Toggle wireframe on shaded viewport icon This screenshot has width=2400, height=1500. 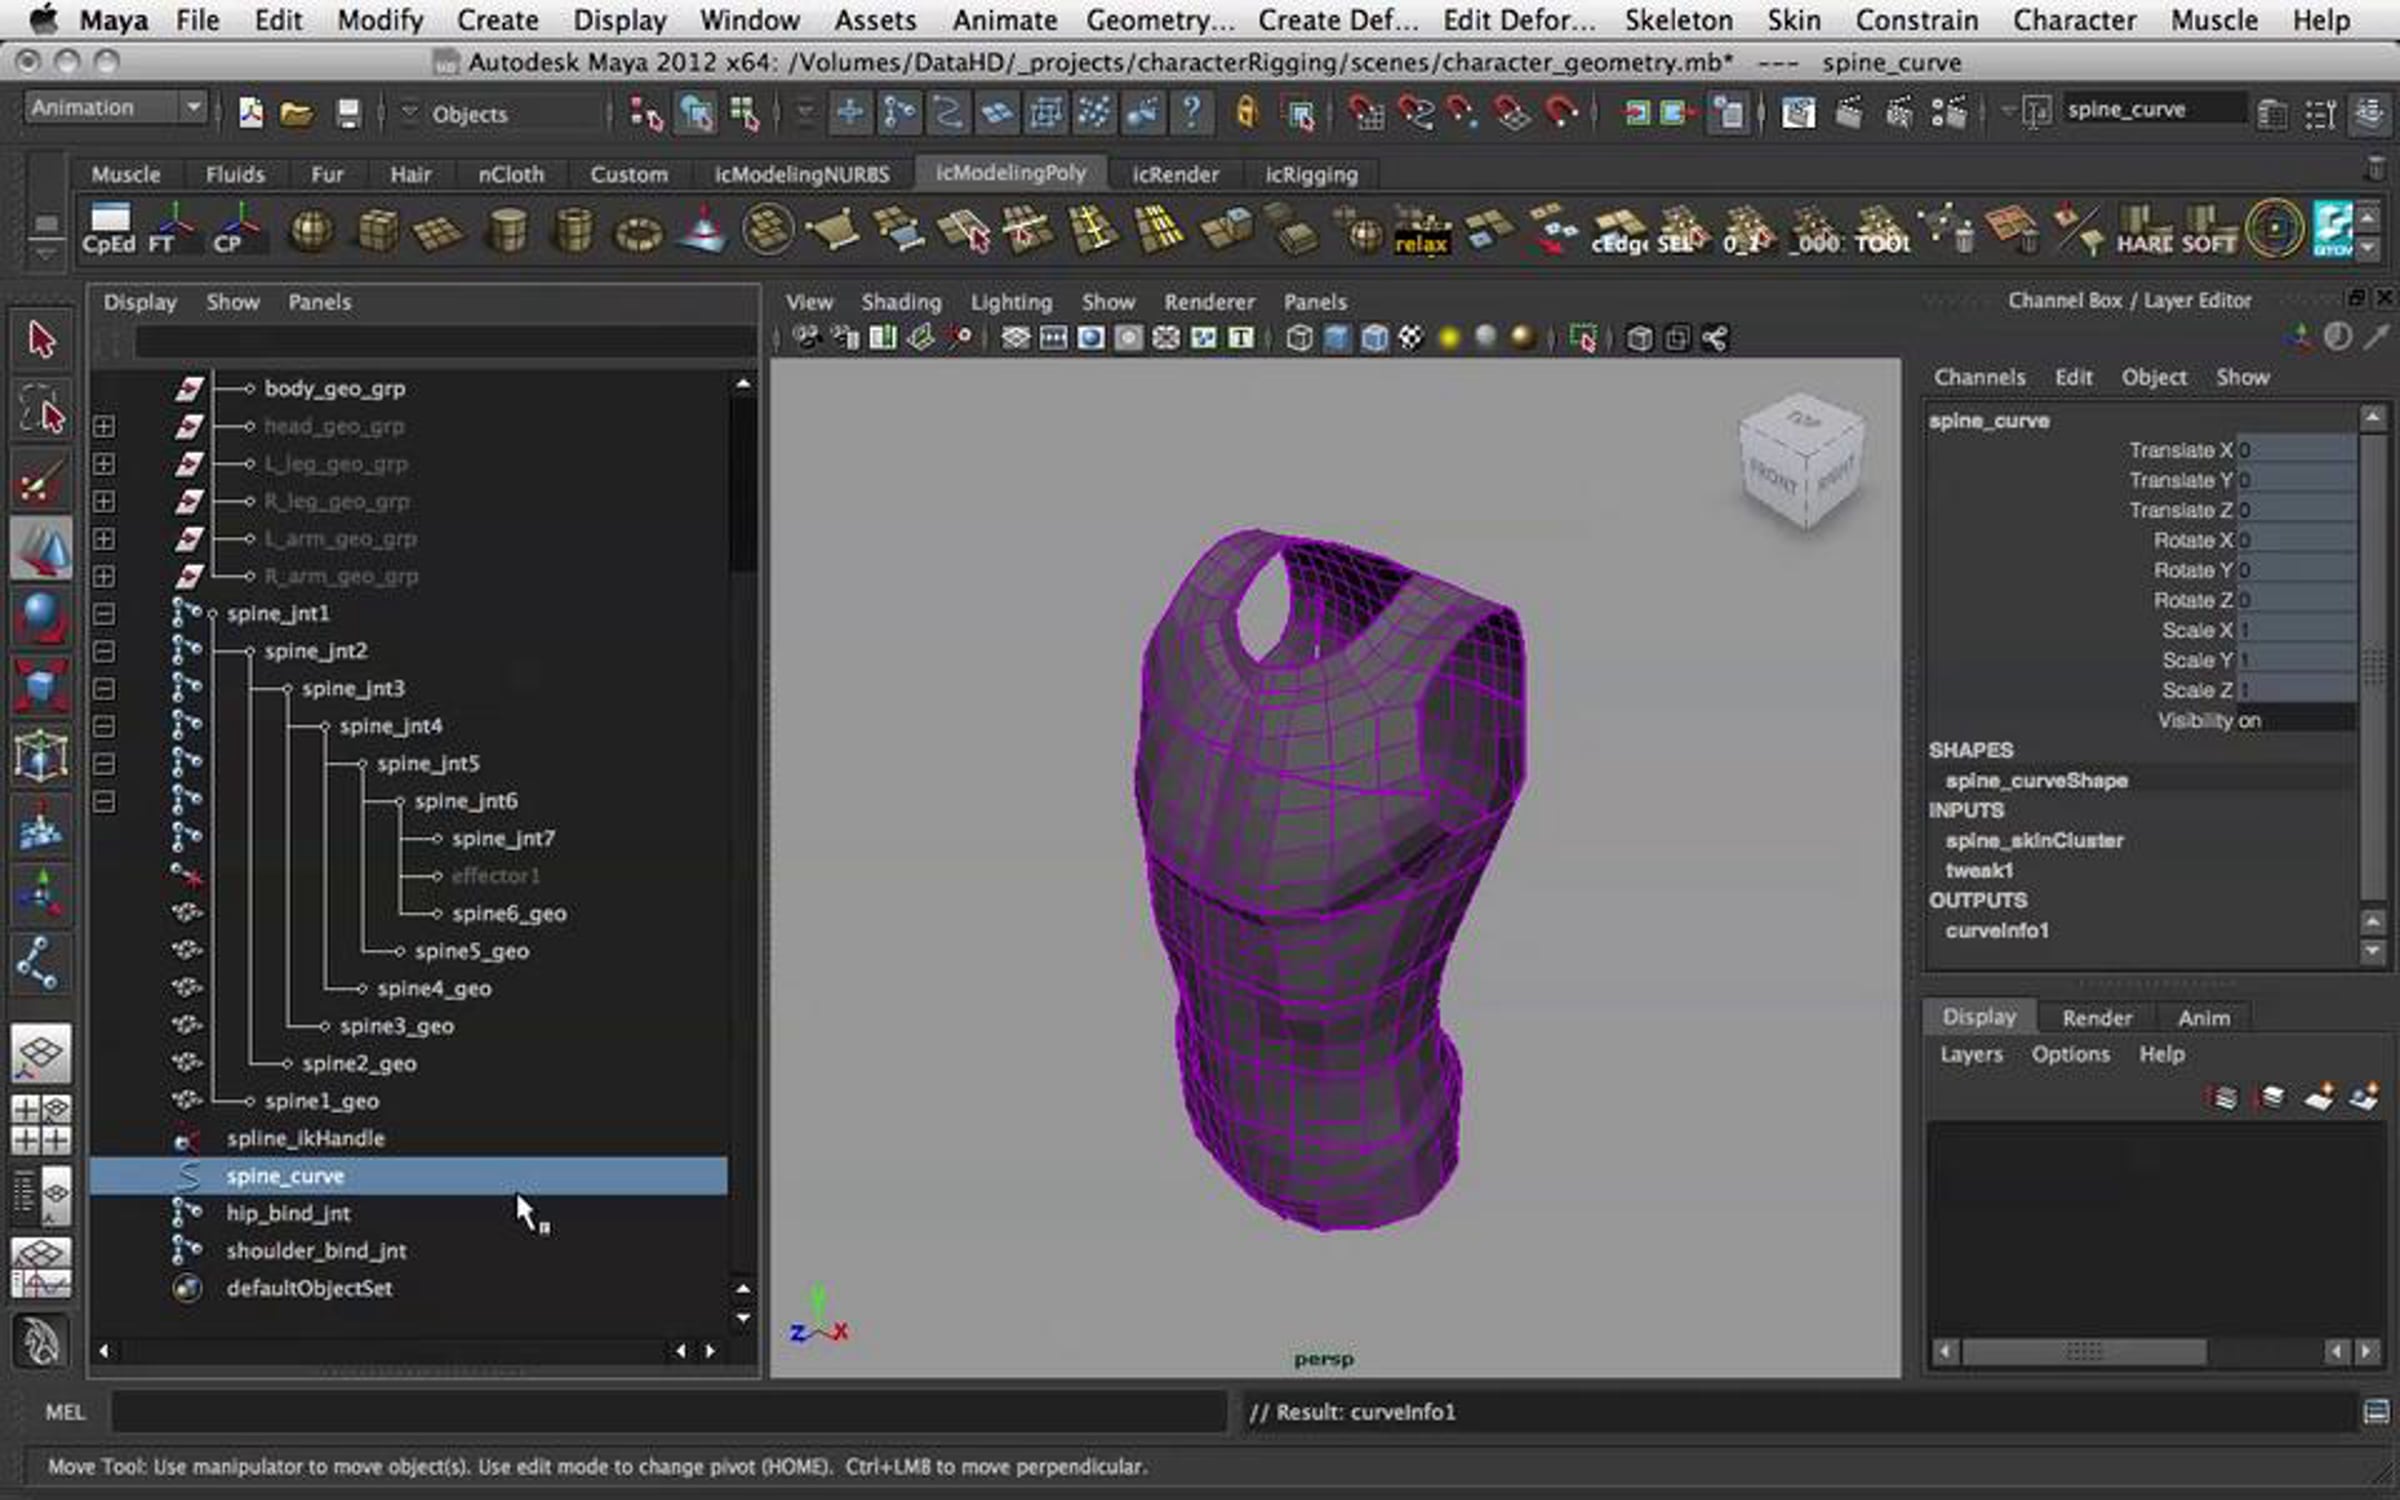(1374, 339)
